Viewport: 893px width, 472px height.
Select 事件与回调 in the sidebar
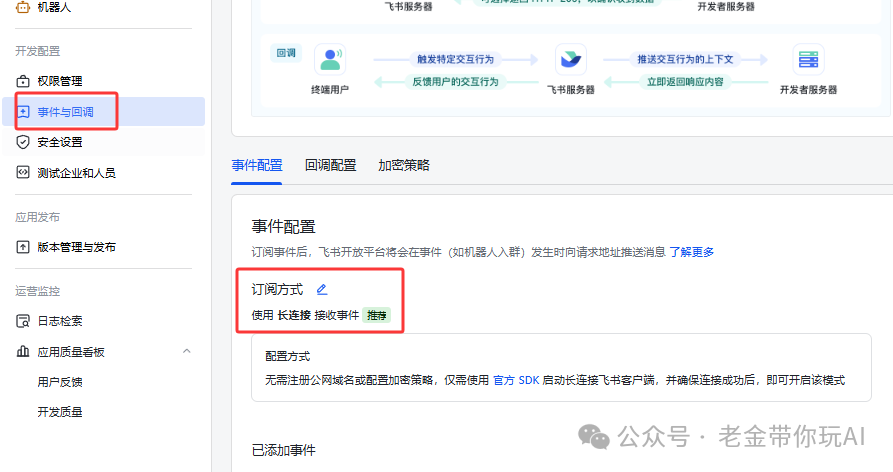click(103, 112)
